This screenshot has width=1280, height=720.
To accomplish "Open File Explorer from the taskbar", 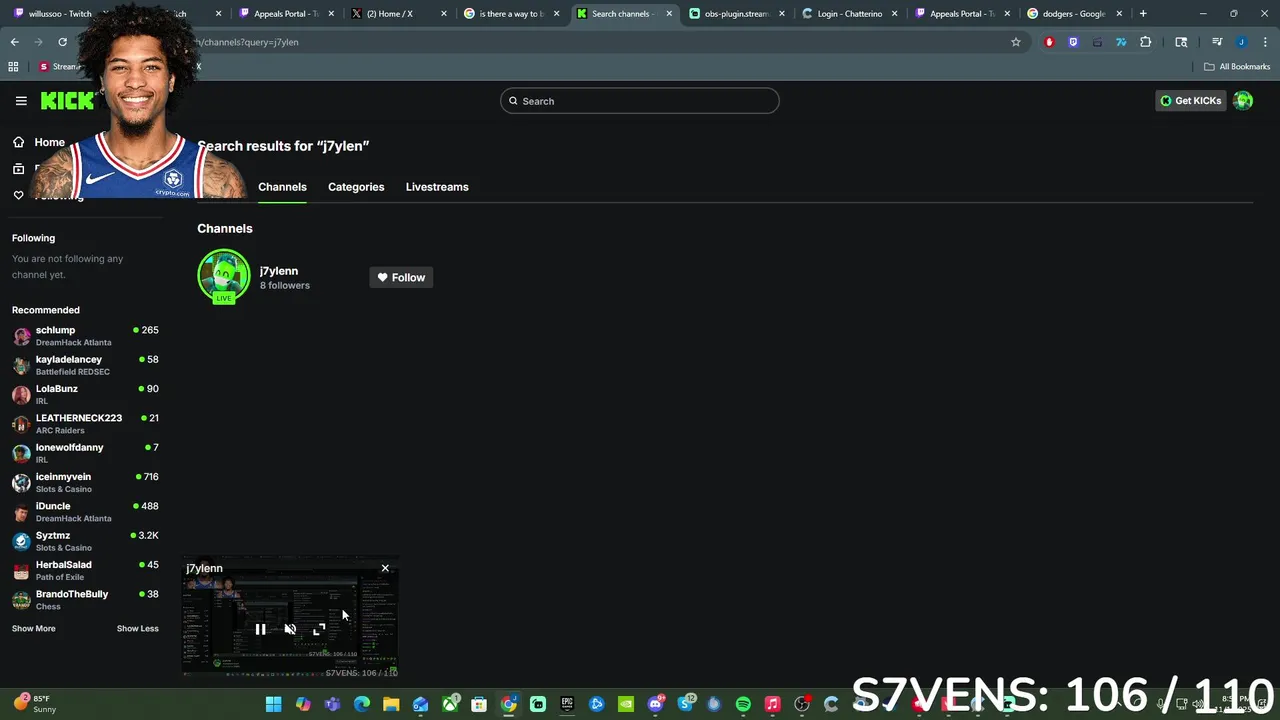I will click(391, 704).
